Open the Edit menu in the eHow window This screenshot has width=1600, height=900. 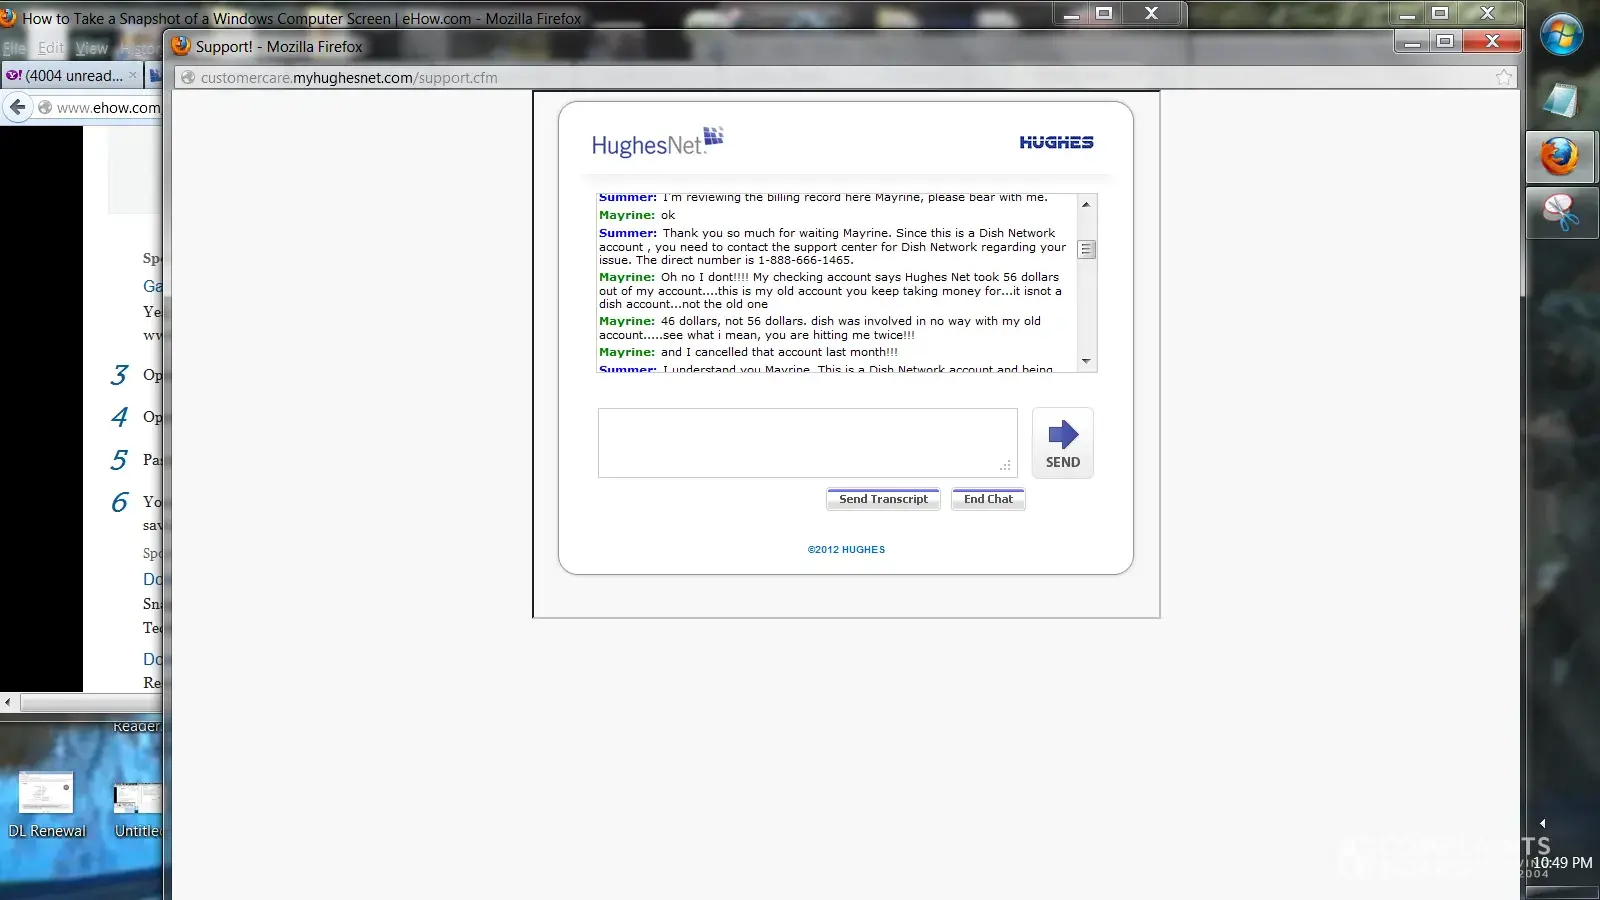50,48
